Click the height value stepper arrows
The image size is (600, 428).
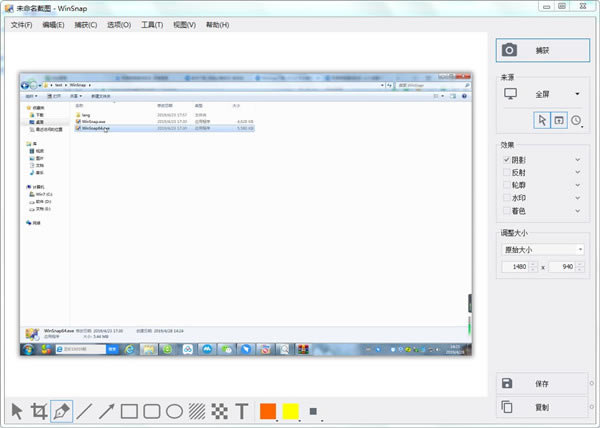coord(580,267)
